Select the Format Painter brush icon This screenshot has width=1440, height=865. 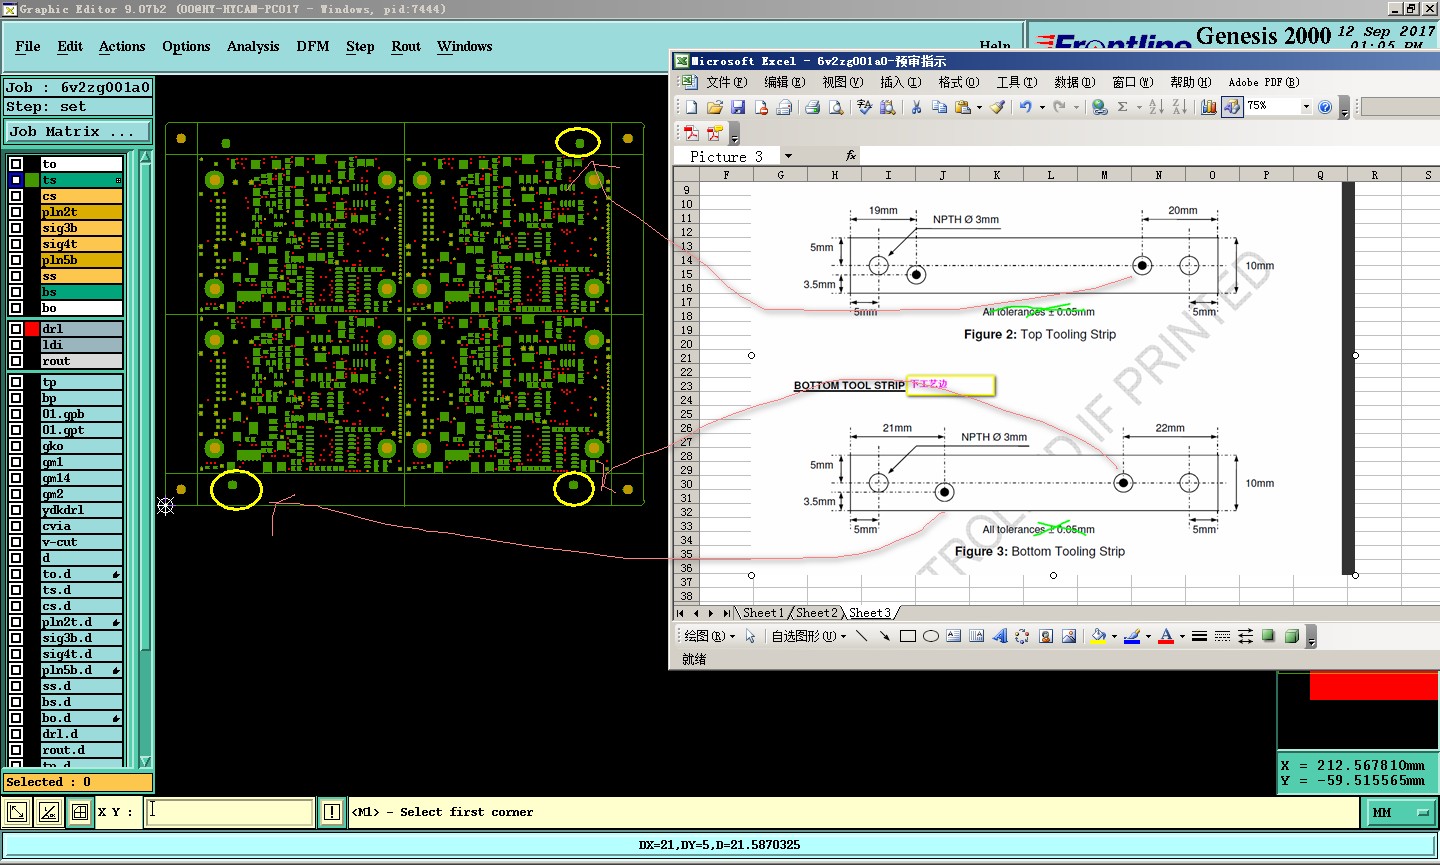pyautogui.click(x=997, y=107)
